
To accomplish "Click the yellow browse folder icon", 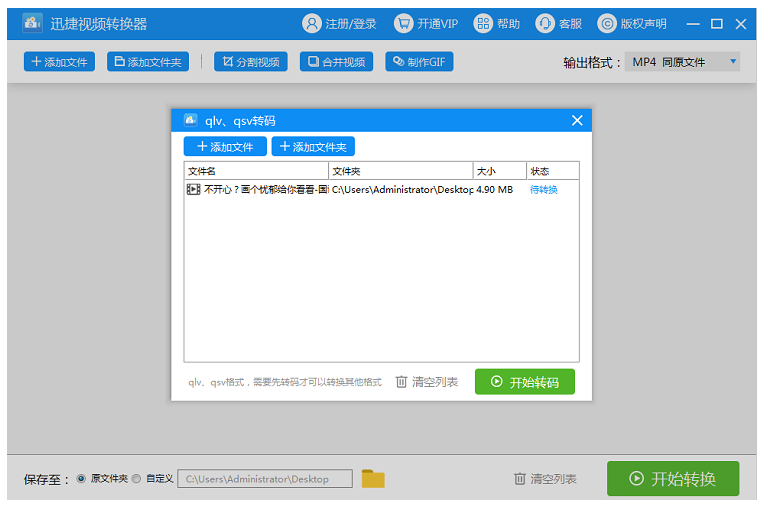I will (373, 479).
